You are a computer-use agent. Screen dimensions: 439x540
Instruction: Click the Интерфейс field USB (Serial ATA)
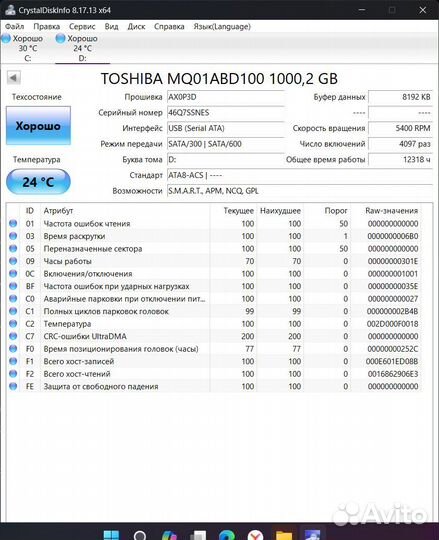(x=226, y=128)
